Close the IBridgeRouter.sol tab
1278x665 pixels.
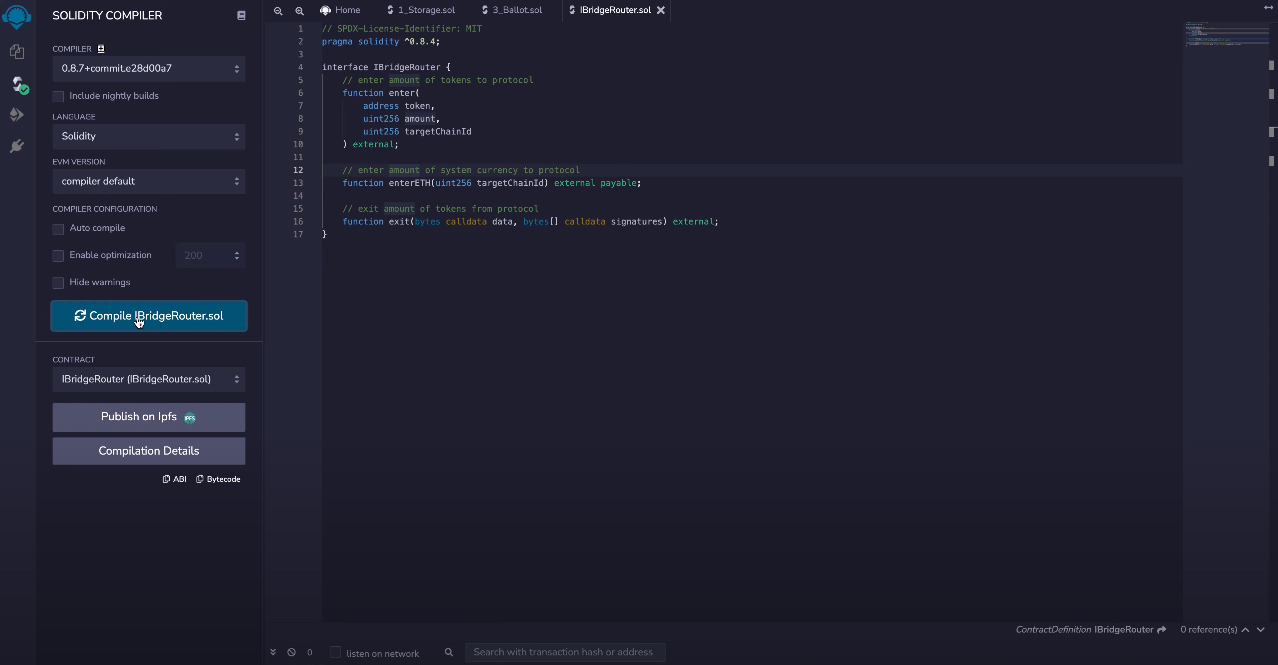660,10
